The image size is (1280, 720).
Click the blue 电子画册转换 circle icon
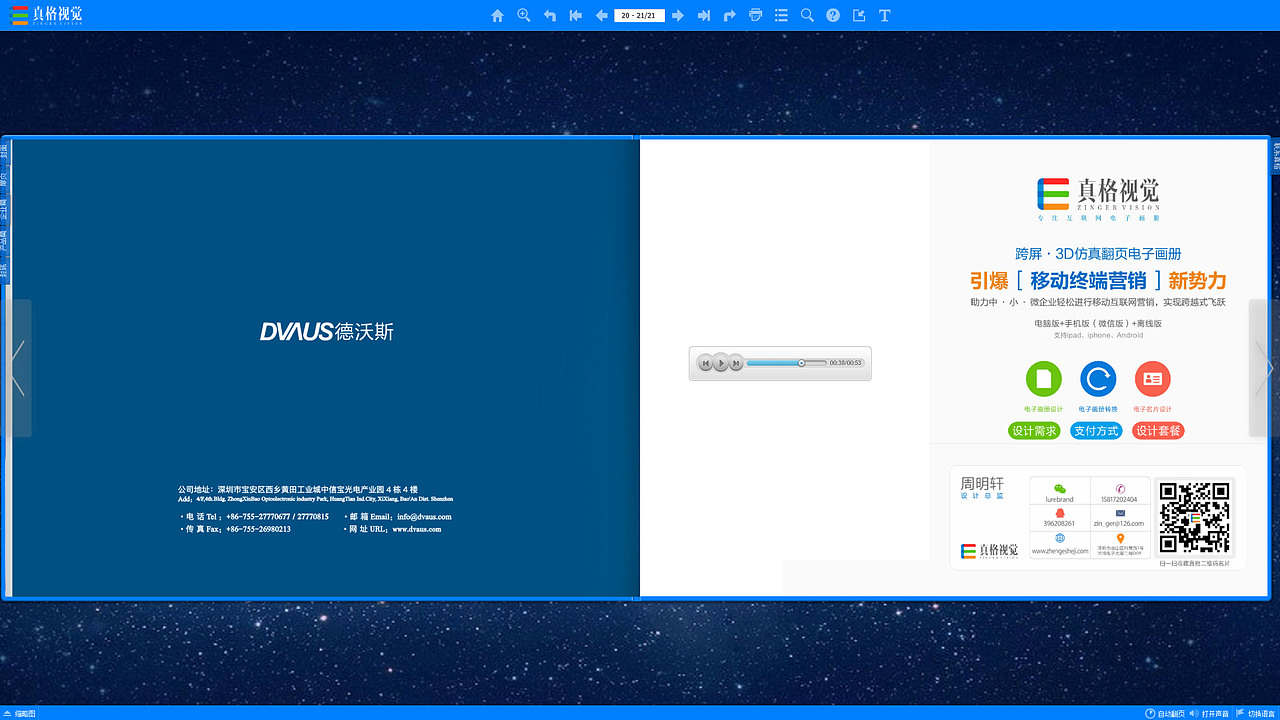click(1098, 379)
